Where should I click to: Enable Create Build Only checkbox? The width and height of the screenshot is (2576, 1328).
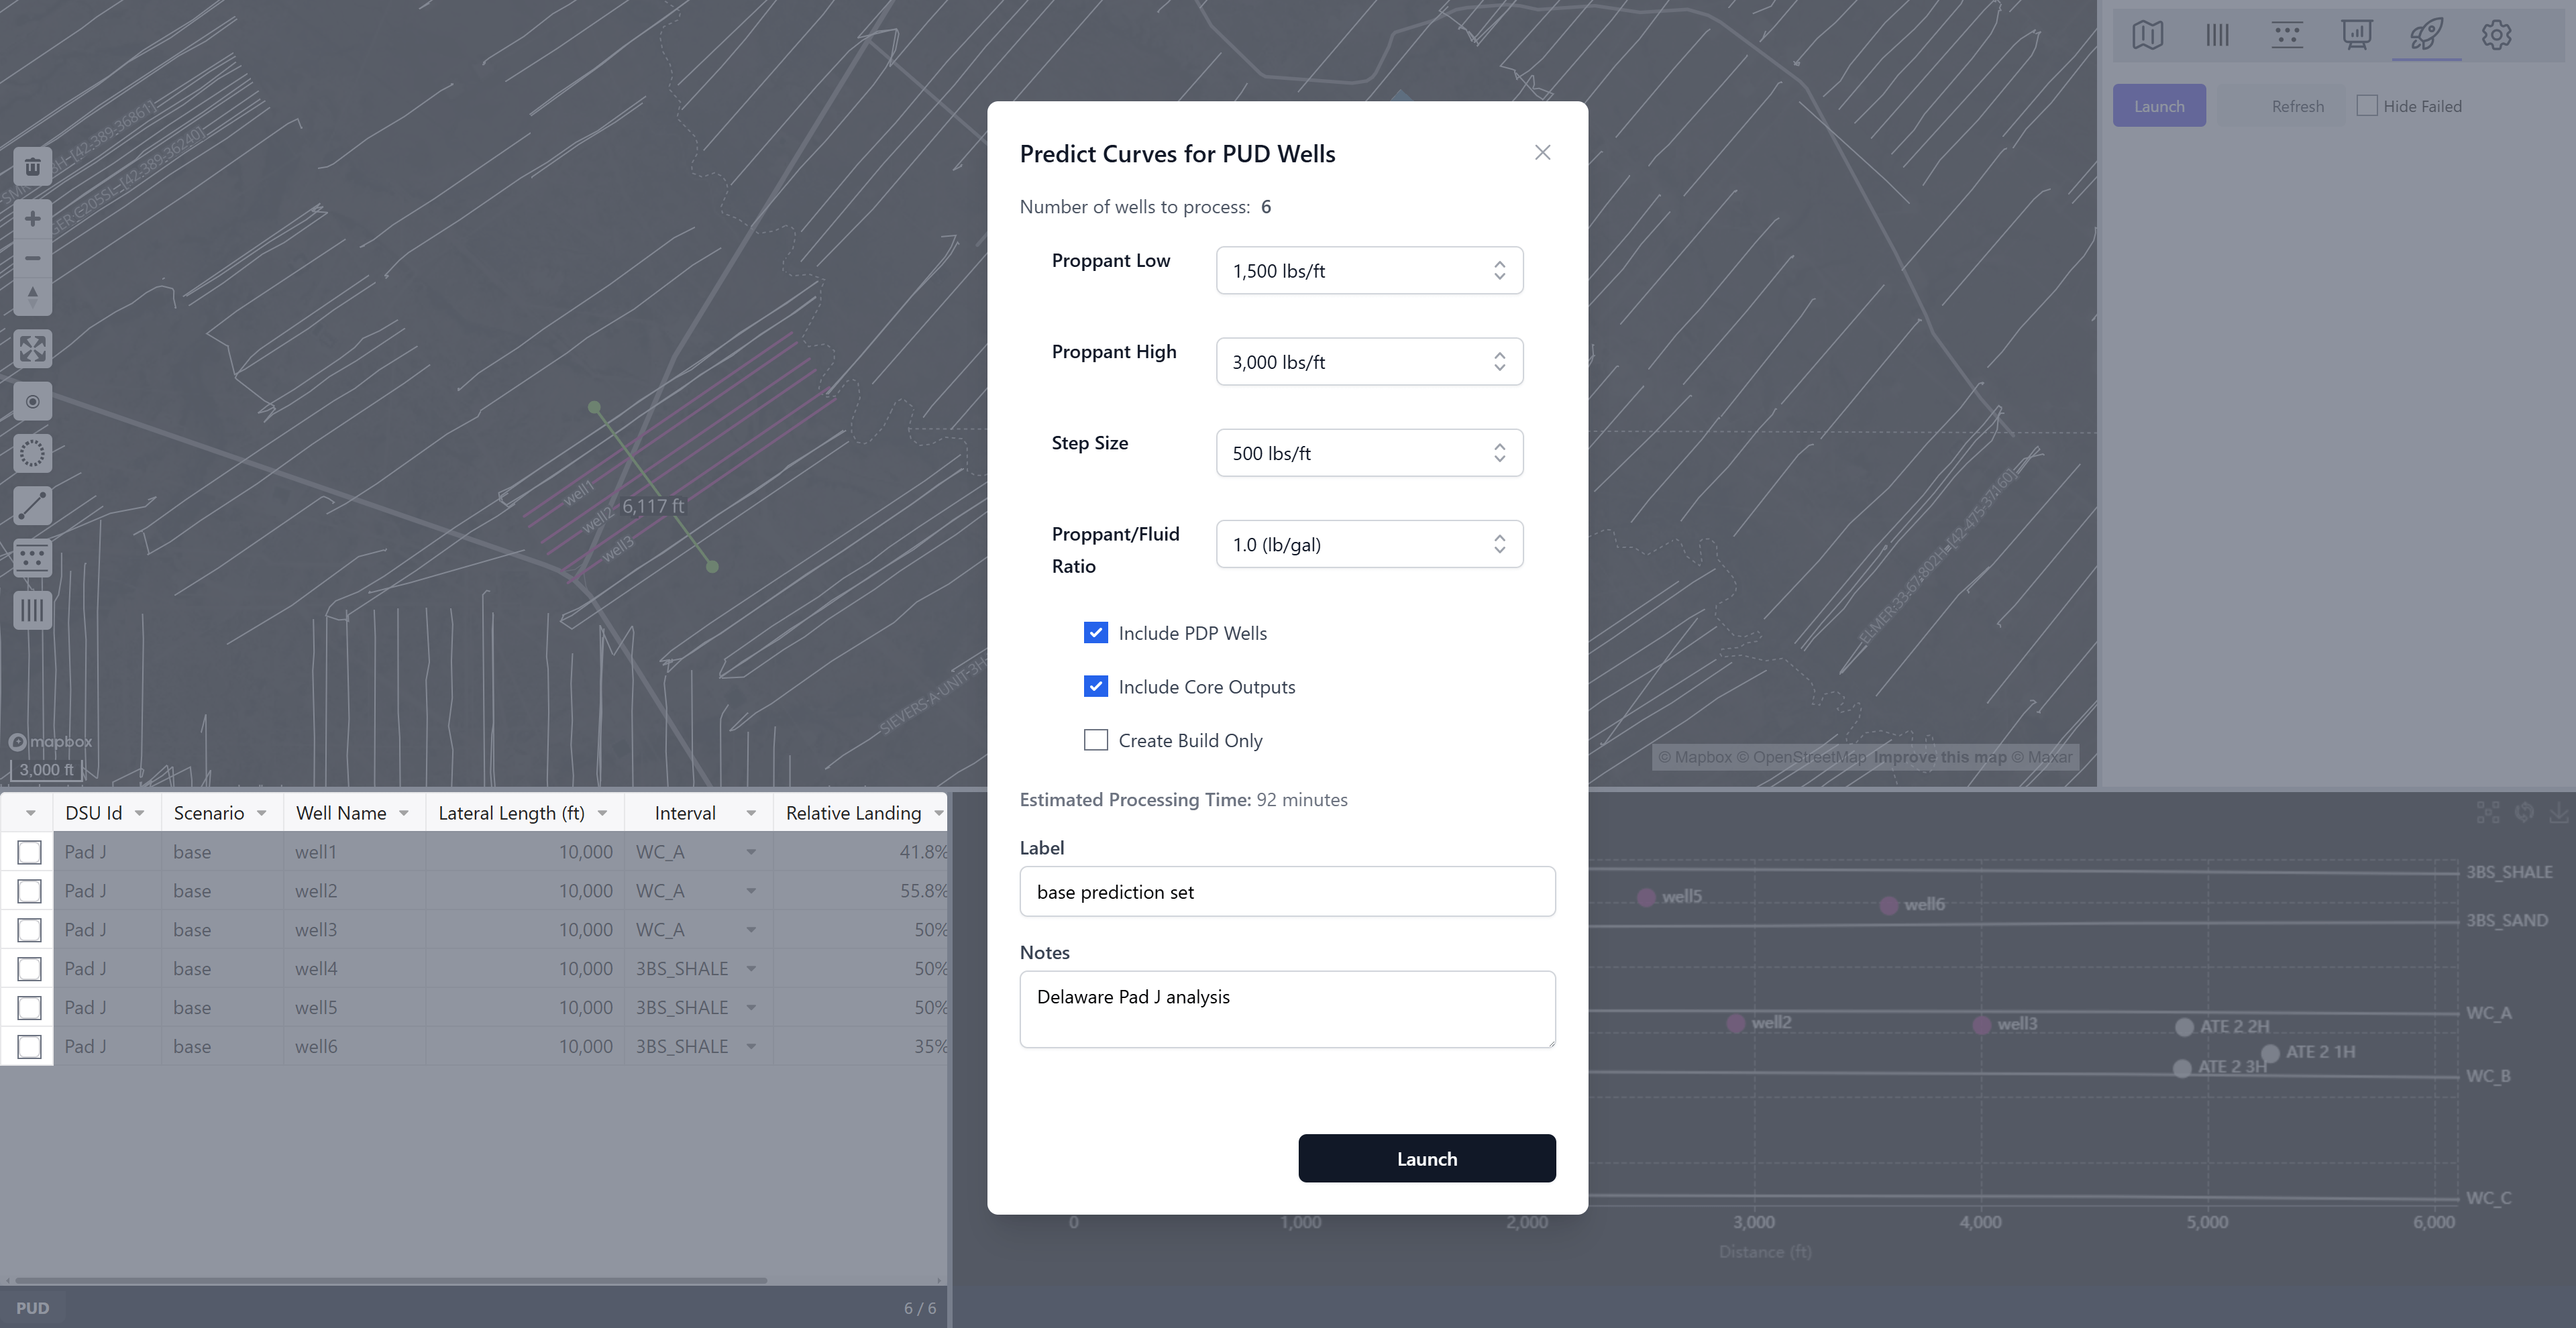tap(1096, 740)
